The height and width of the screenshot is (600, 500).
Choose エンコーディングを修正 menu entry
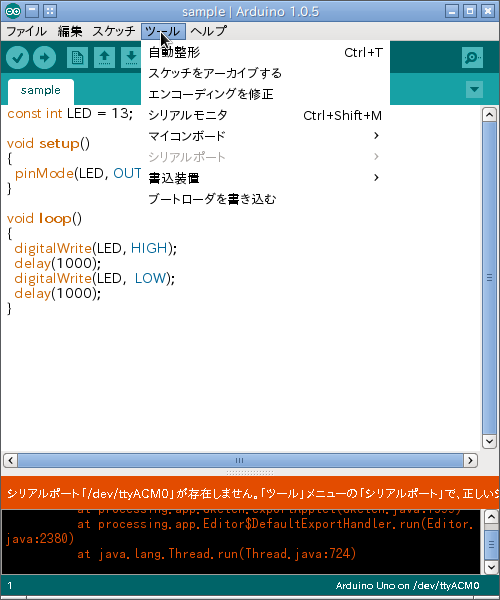click(x=265, y=94)
